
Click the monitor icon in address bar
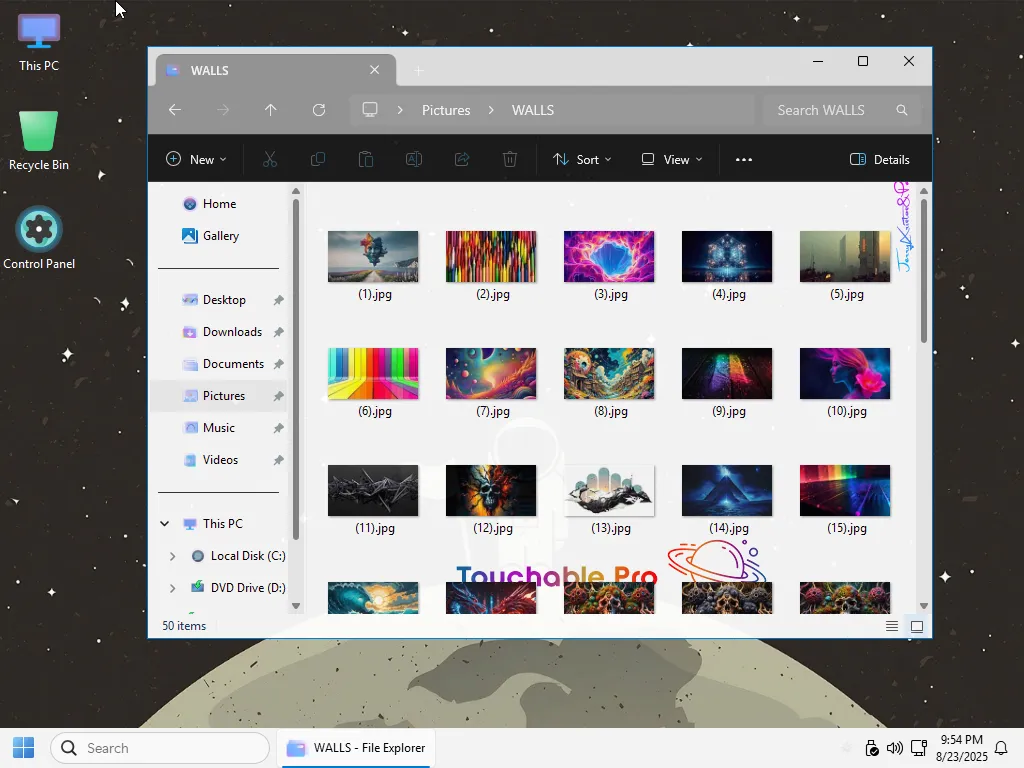click(370, 110)
